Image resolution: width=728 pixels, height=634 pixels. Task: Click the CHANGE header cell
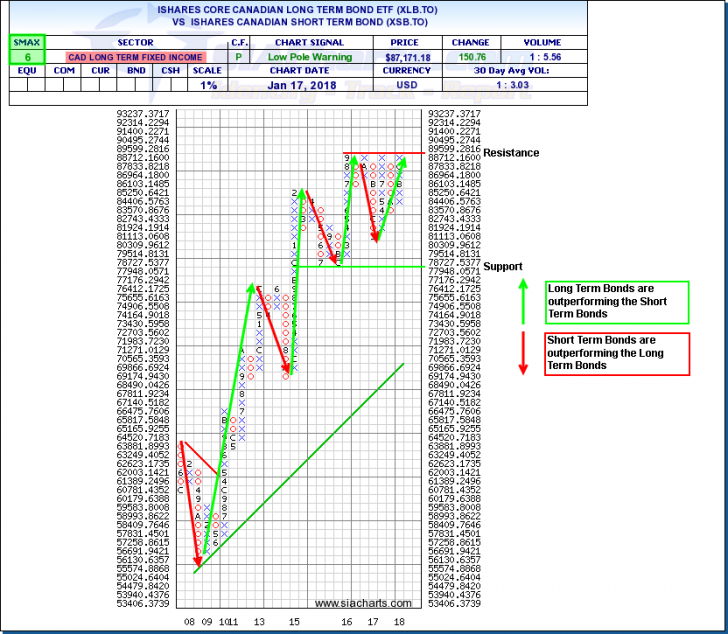[x=470, y=43]
